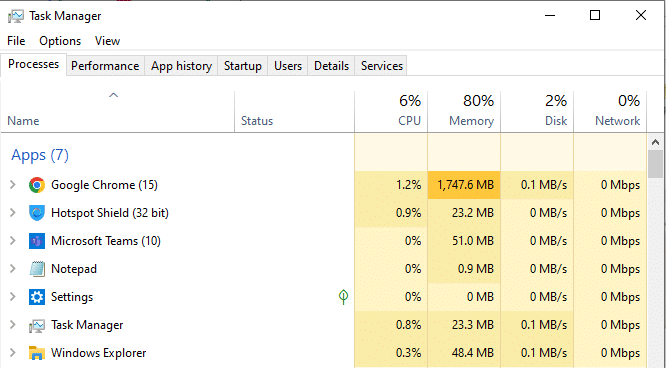Maximize the Task Manager window

595,15
